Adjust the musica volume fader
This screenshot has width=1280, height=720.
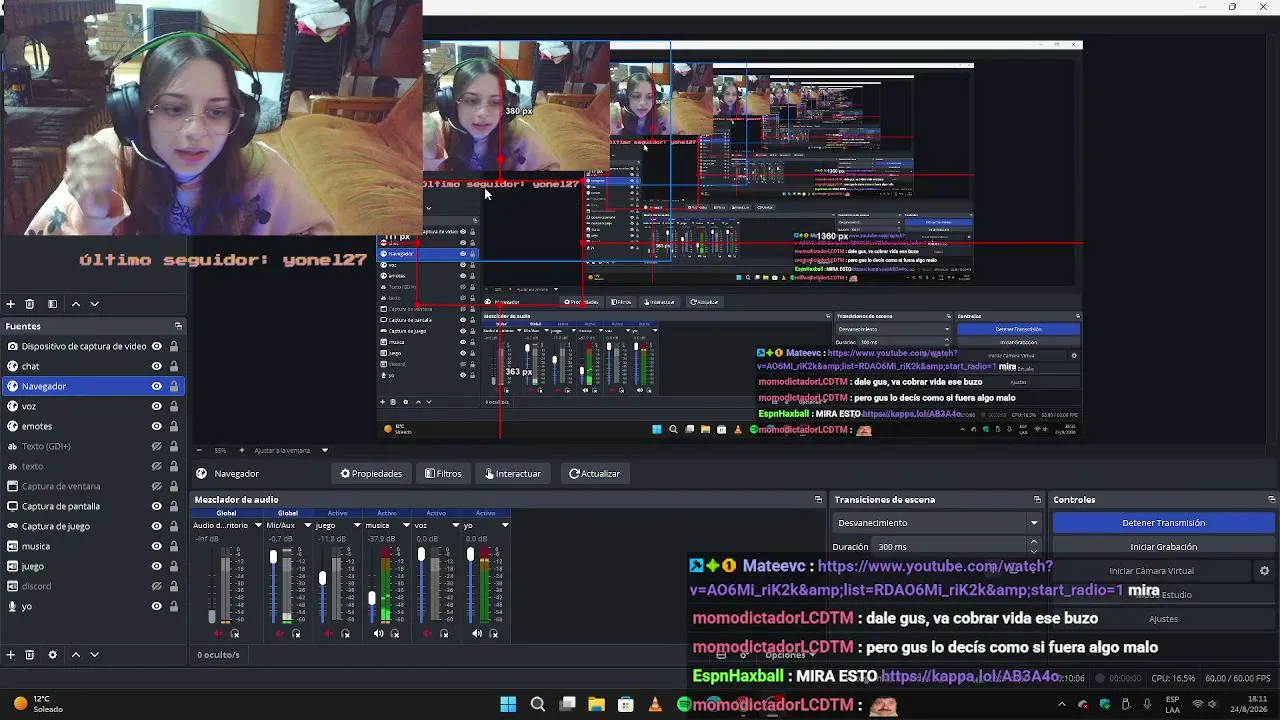pyautogui.click(x=372, y=598)
